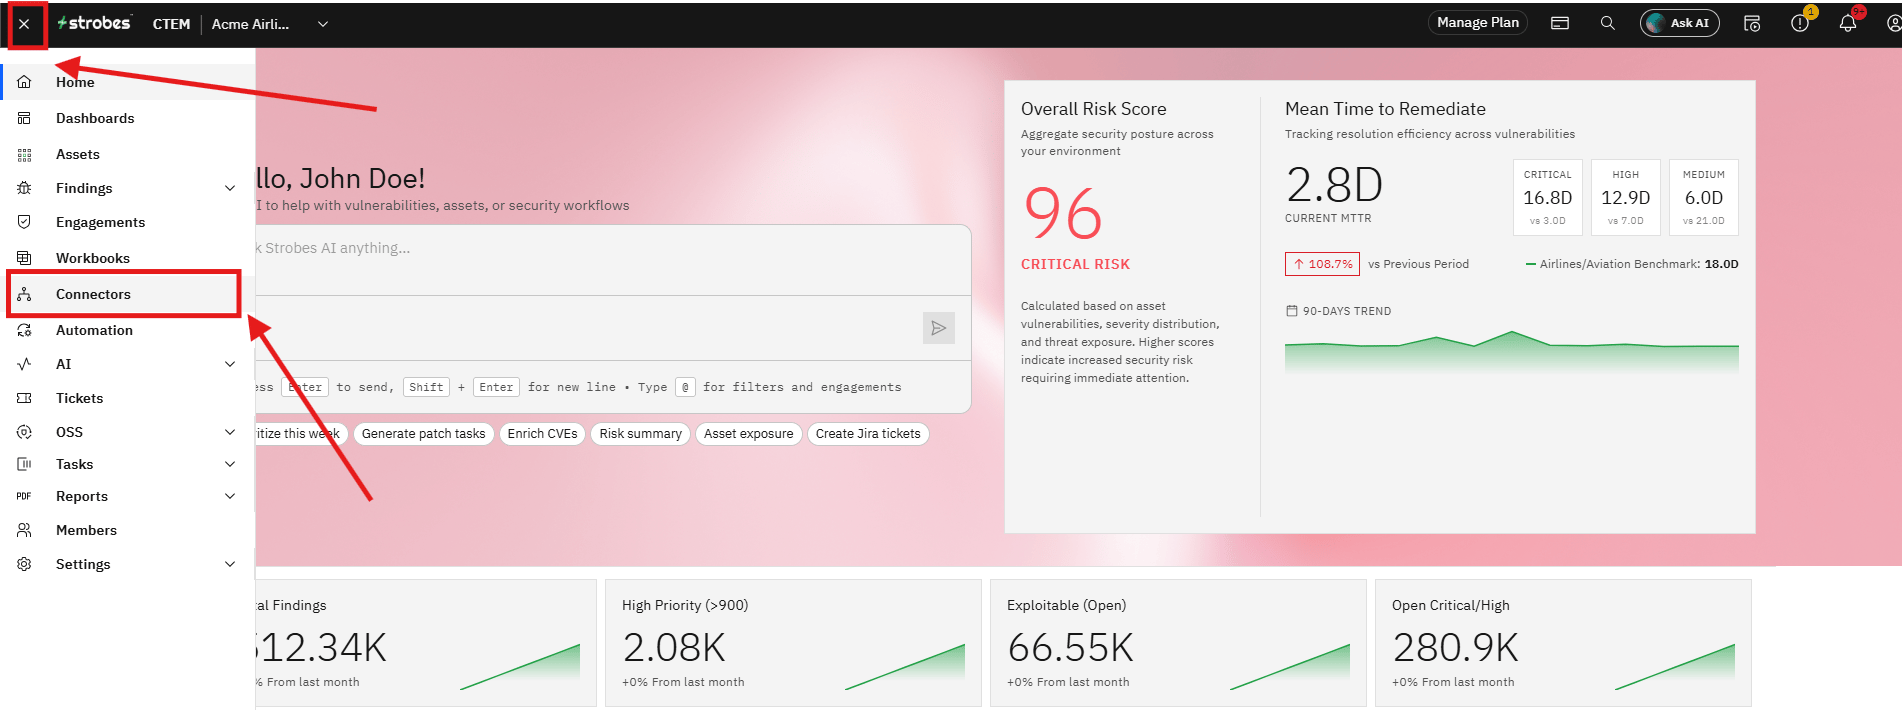Choose the Generate patch tasks suggestion
1902x710 pixels.
(423, 434)
